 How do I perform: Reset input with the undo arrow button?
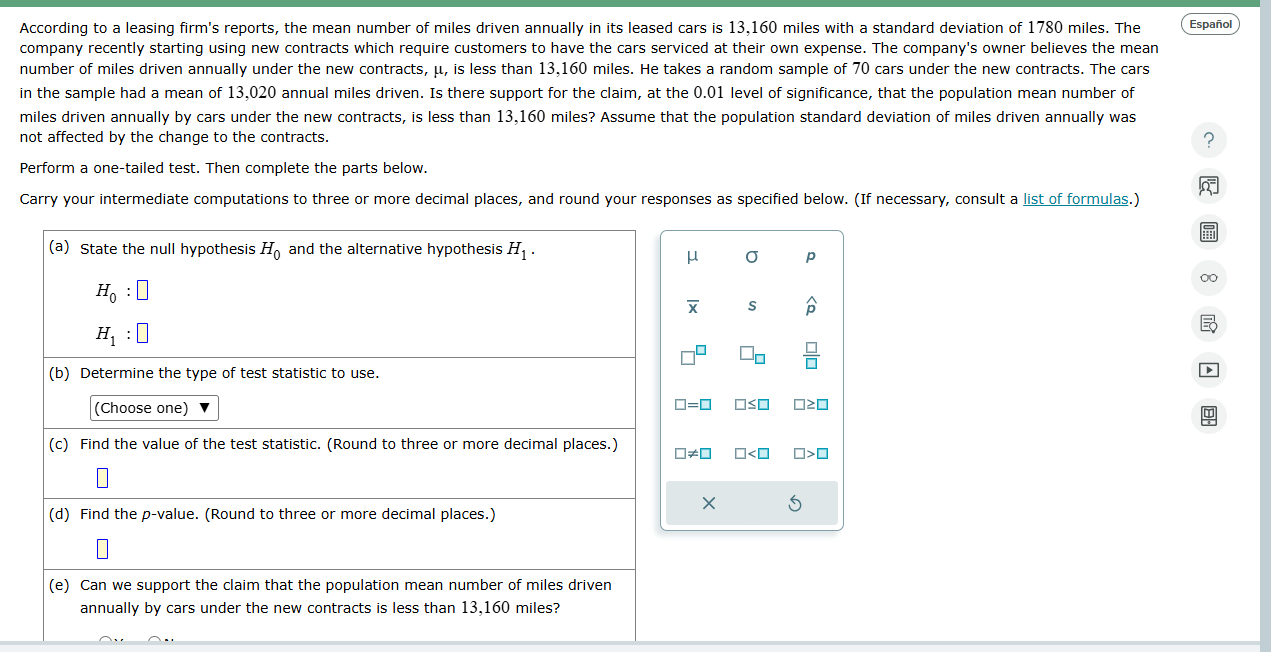pos(795,504)
